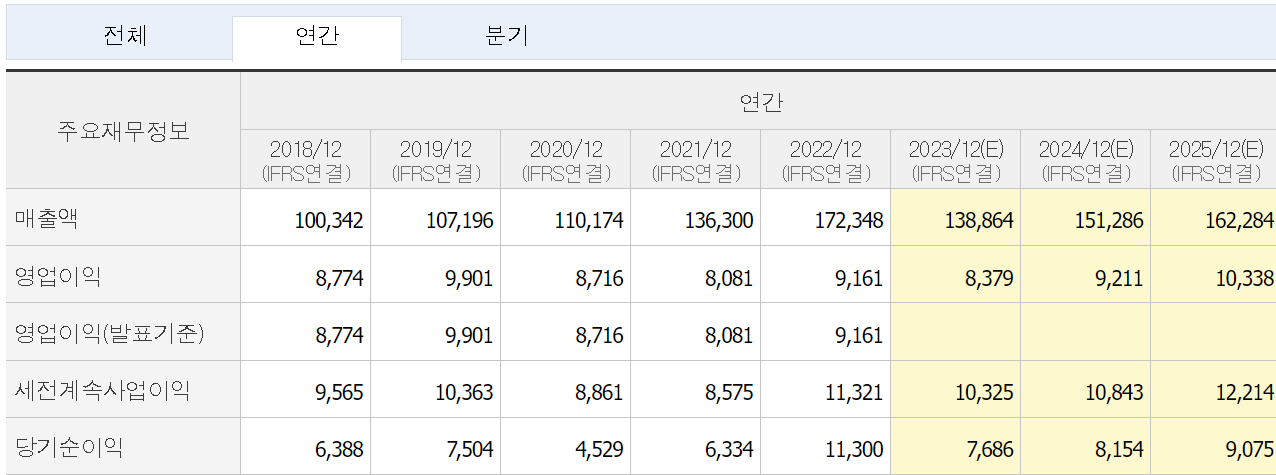Click 9,161 in the 영업이익(발표기준) row
This screenshot has width=1276, height=475.
(859, 334)
